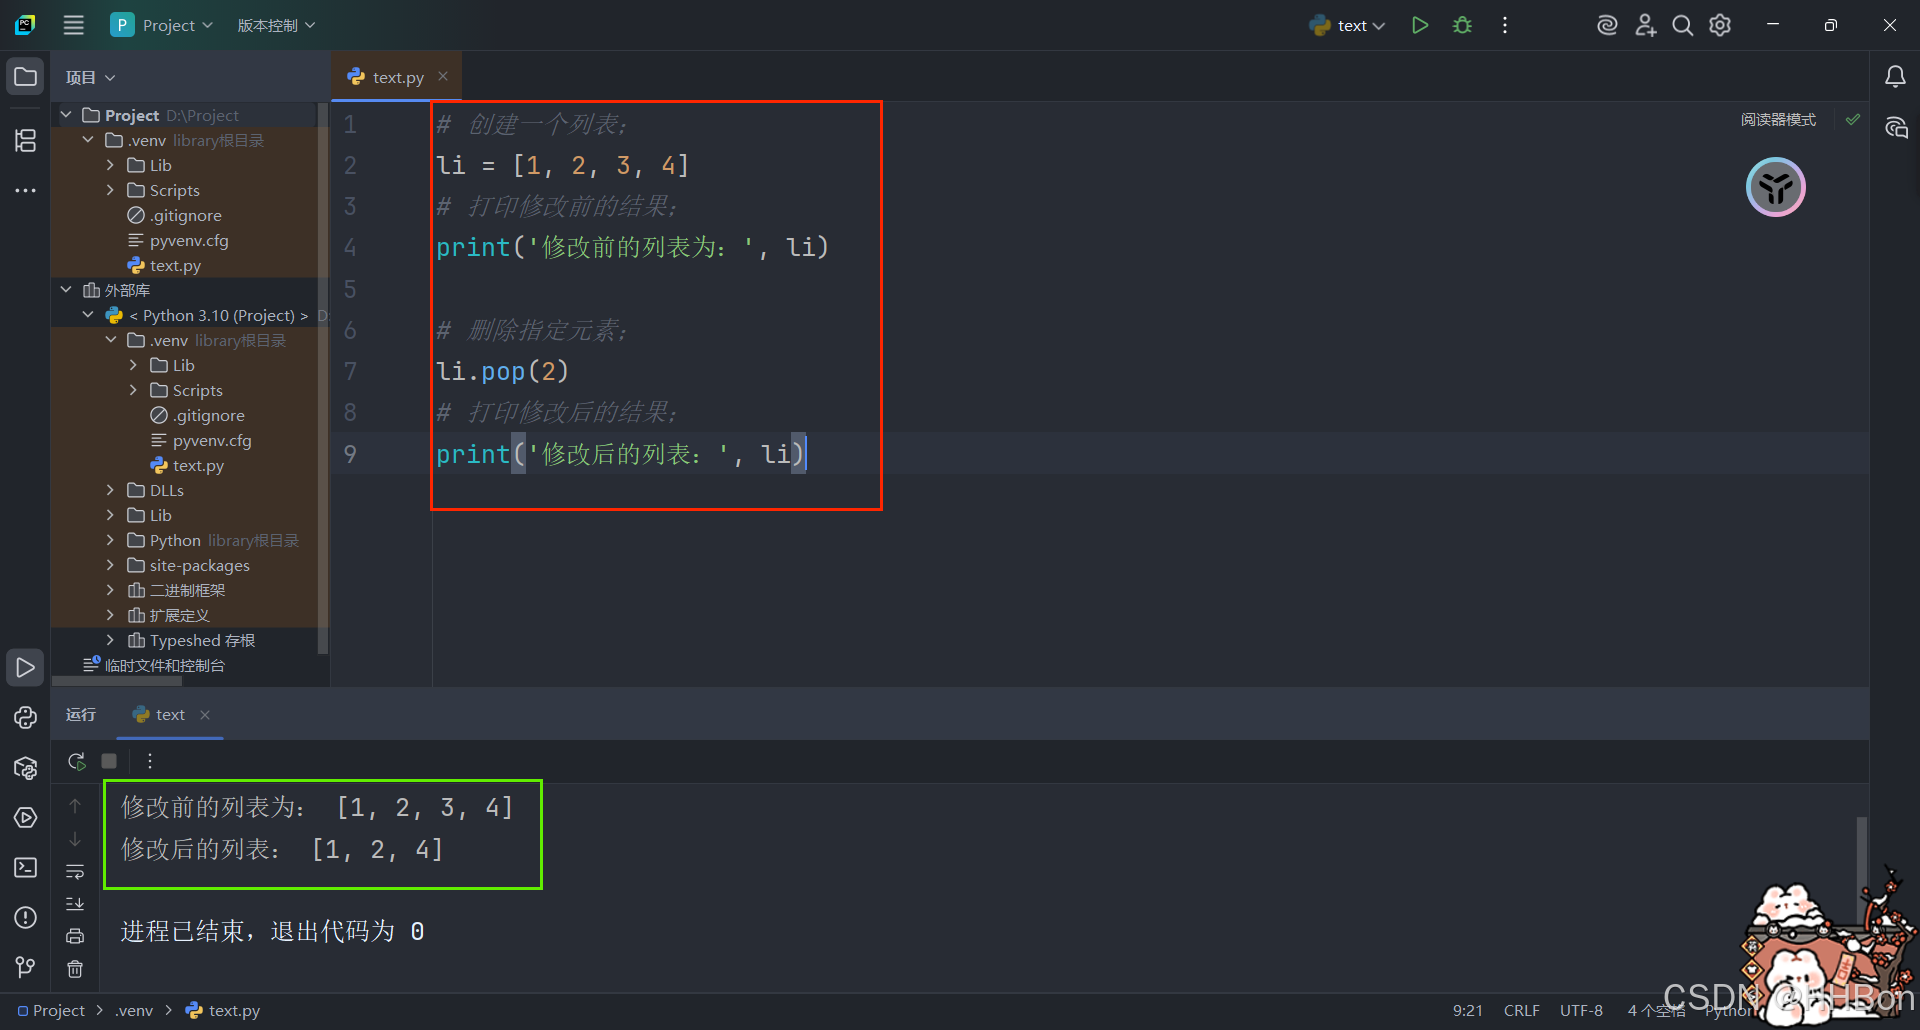Place cursor on line 7 li.pop(2)
The width and height of the screenshot is (1920, 1030).
point(502,371)
